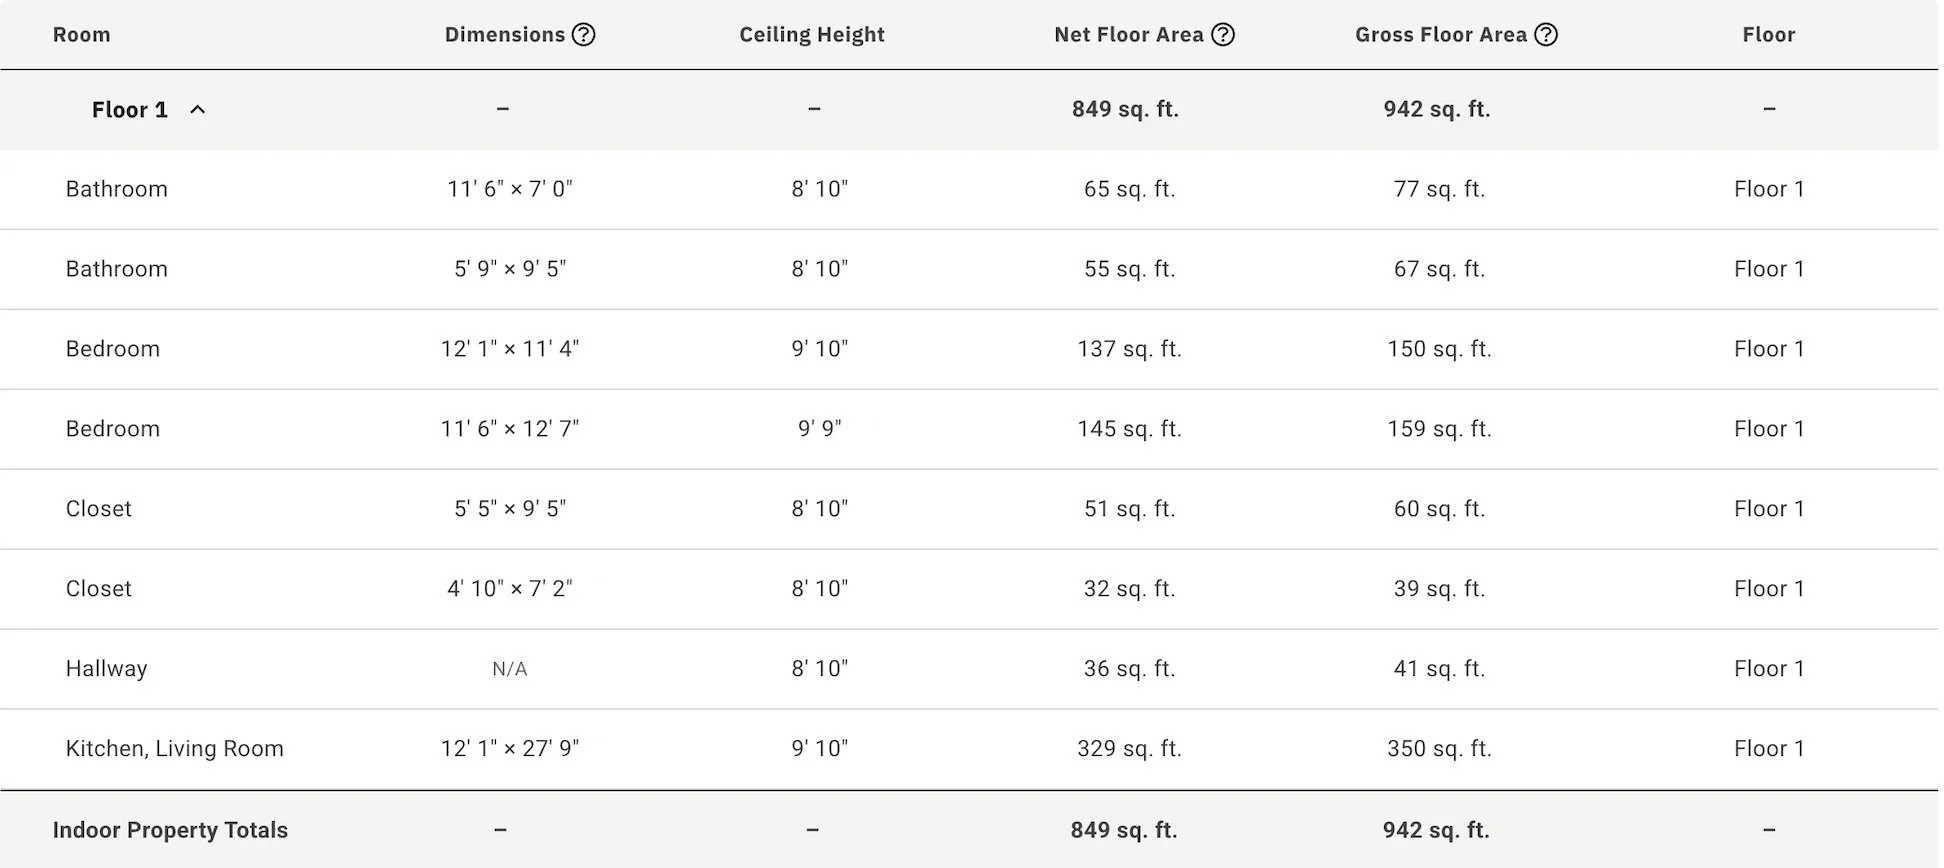
Task: Select the Indoor Property Totals row
Action: (x=970, y=830)
